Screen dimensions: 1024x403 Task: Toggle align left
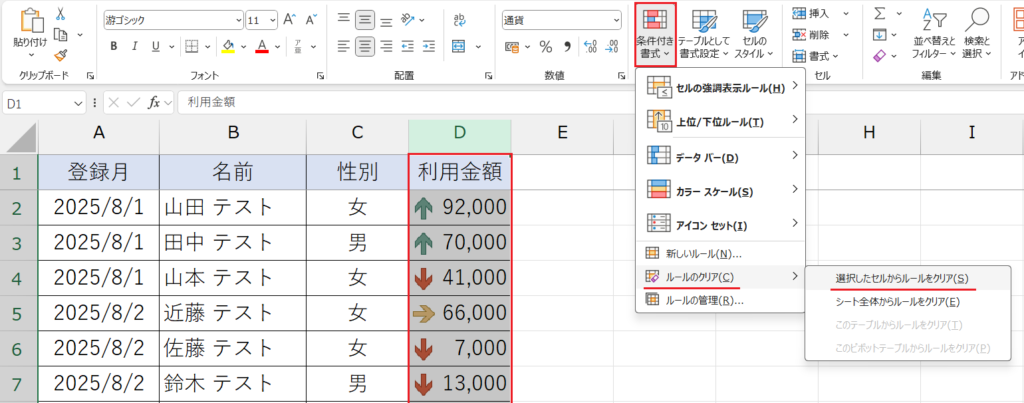click(x=344, y=46)
